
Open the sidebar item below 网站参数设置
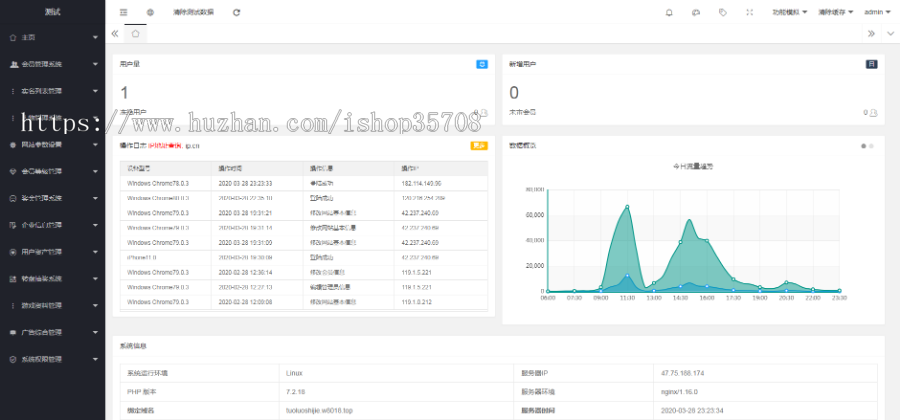52,172
